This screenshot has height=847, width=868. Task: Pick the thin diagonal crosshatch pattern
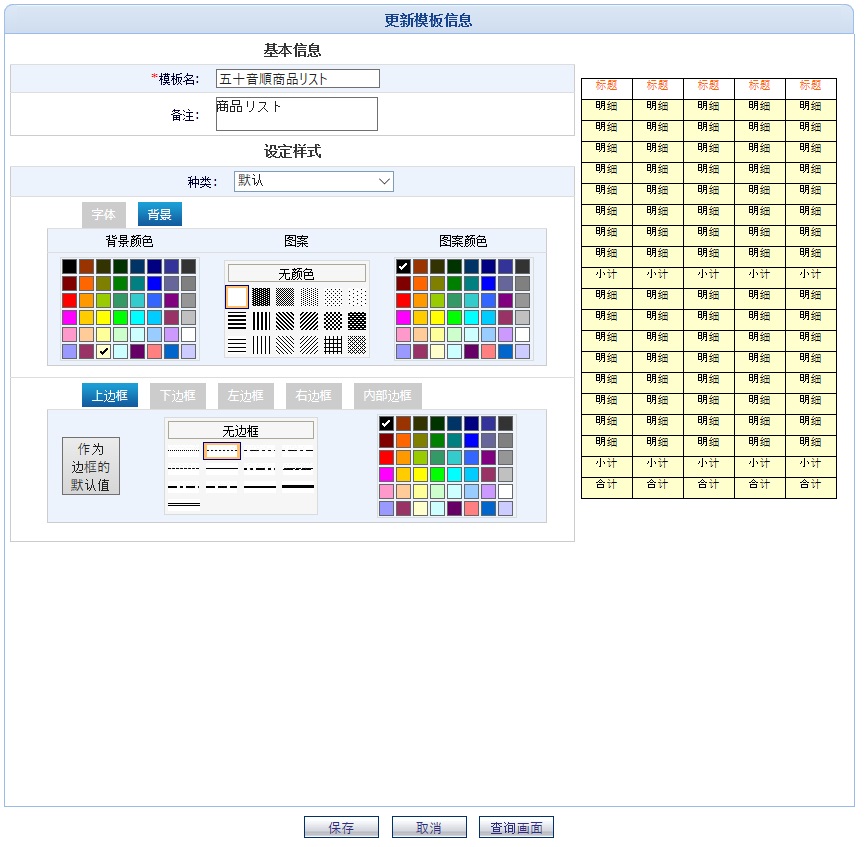coord(357,345)
